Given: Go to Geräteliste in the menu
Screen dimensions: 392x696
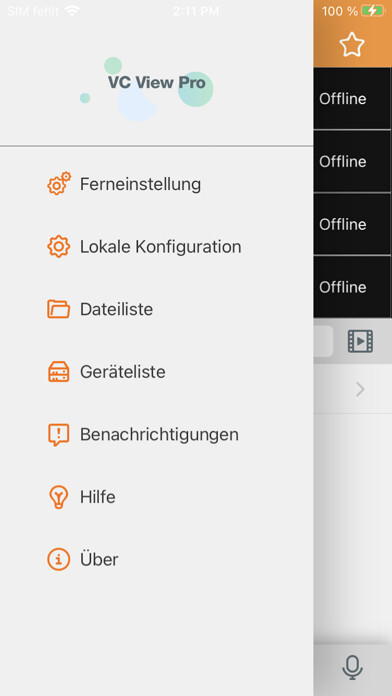Looking at the screenshot, I should 123,372.
